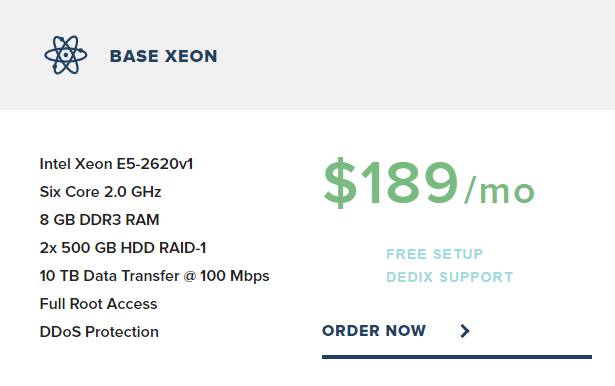
Task: Click the gray header banner area
Action: [308, 55]
